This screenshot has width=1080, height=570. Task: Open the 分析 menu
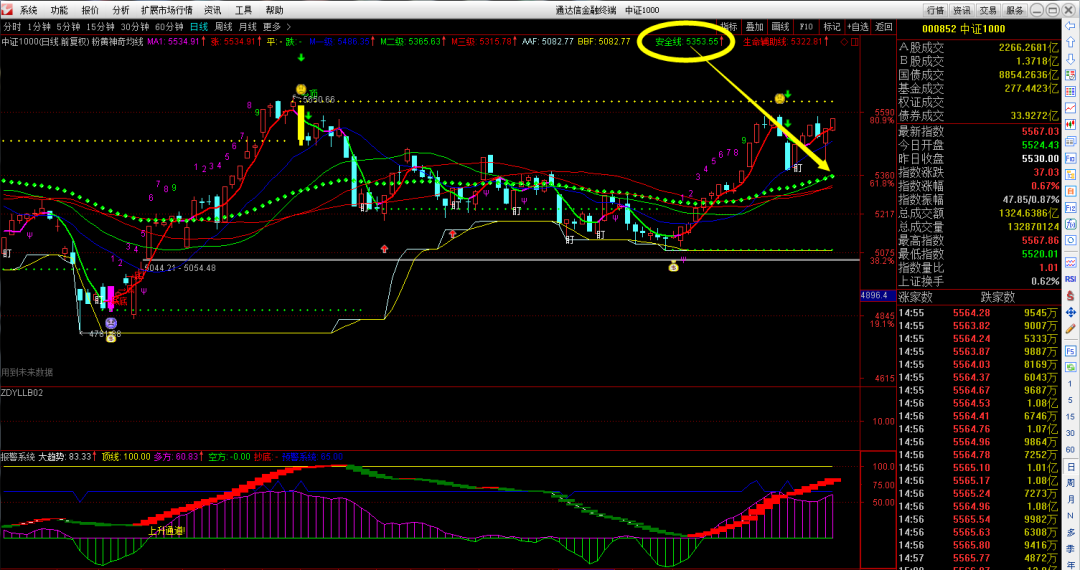[121, 10]
